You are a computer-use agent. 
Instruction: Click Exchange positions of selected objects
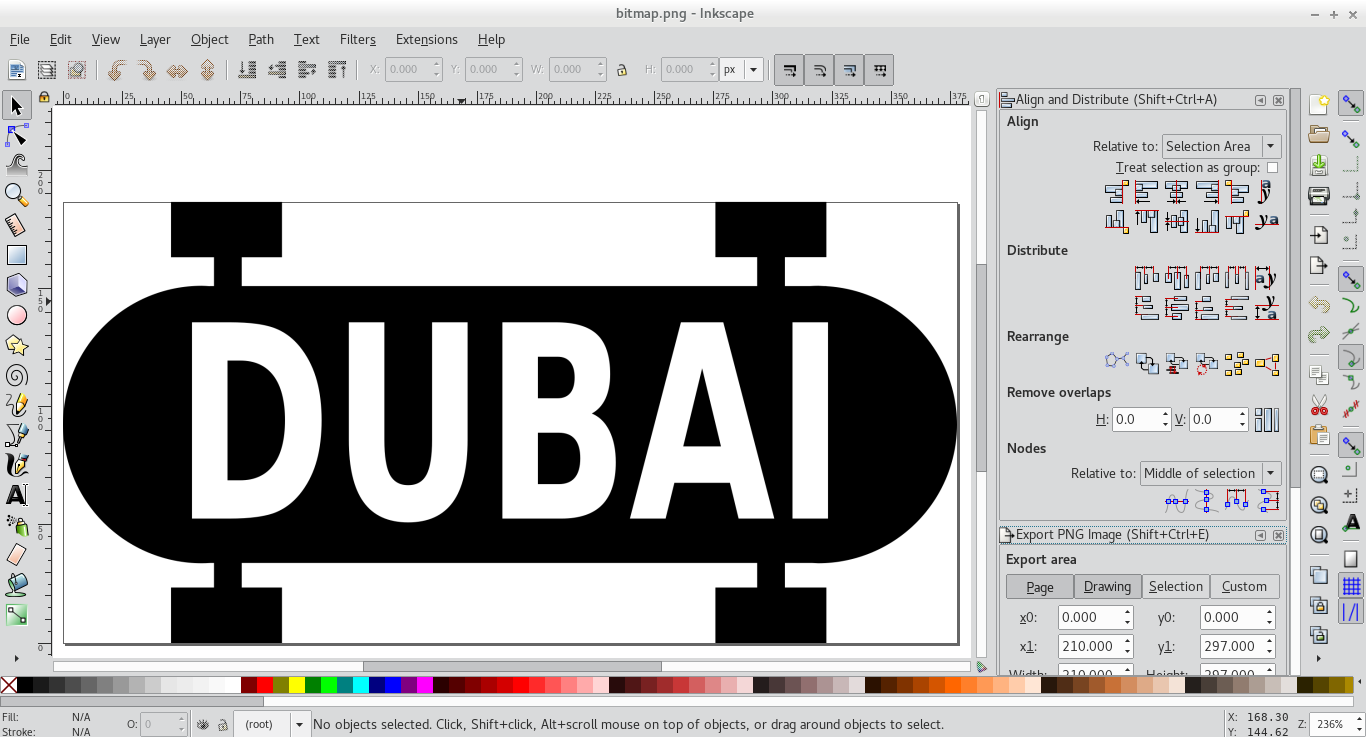point(1146,363)
